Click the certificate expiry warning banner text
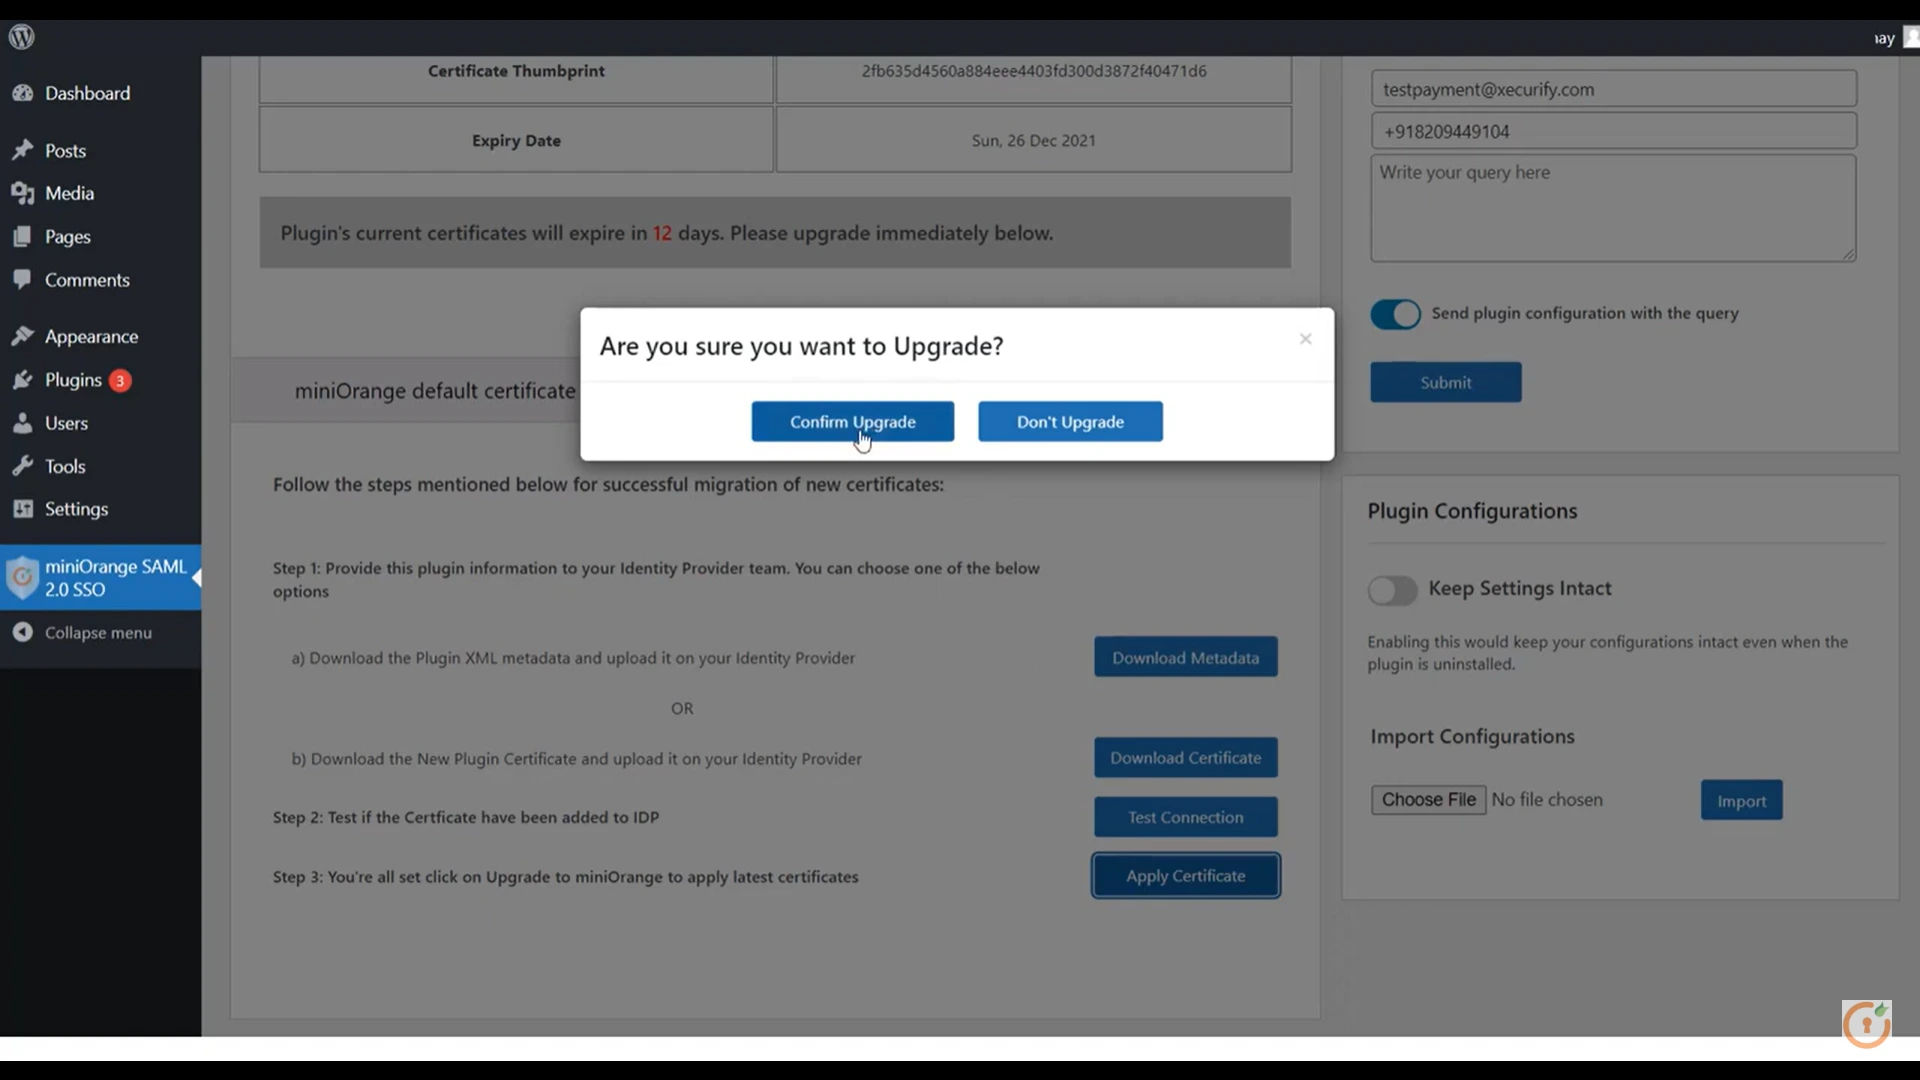The image size is (1920, 1080). [x=667, y=233]
